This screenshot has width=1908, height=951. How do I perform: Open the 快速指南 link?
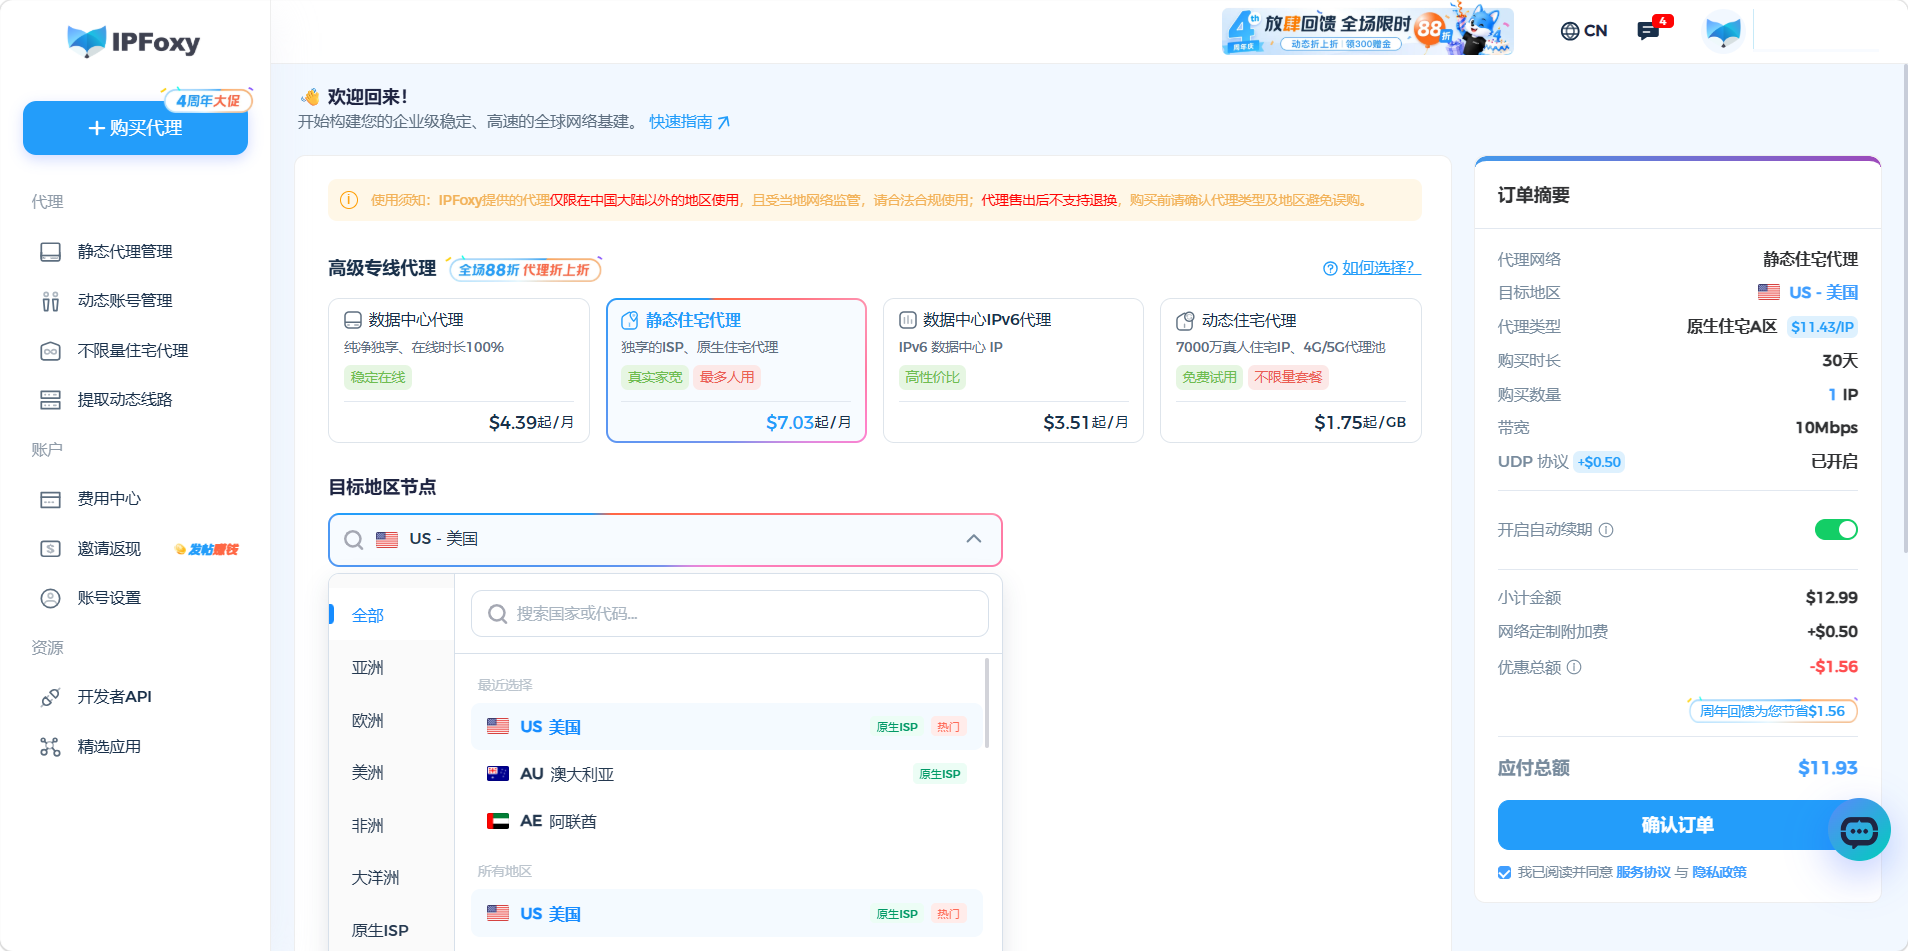point(689,122)
